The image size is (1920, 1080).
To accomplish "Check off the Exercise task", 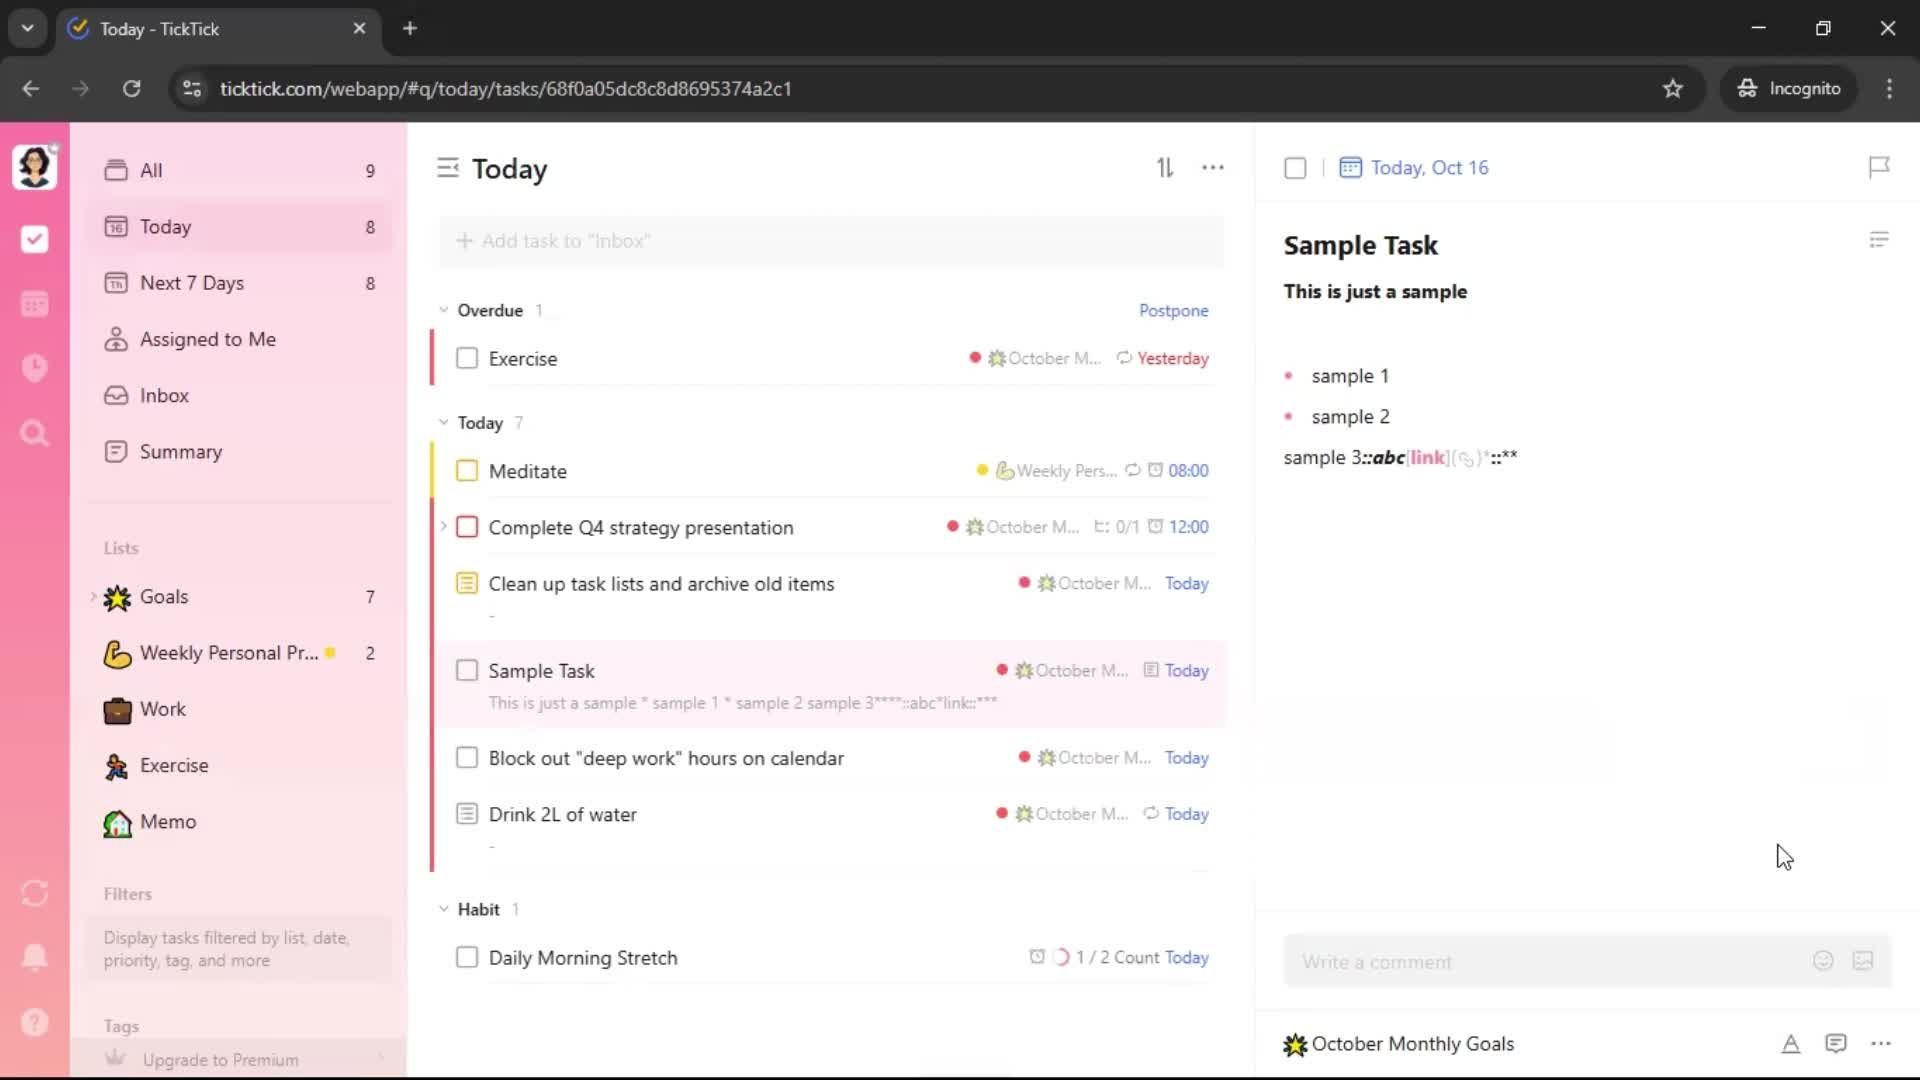I will point(467,358).
